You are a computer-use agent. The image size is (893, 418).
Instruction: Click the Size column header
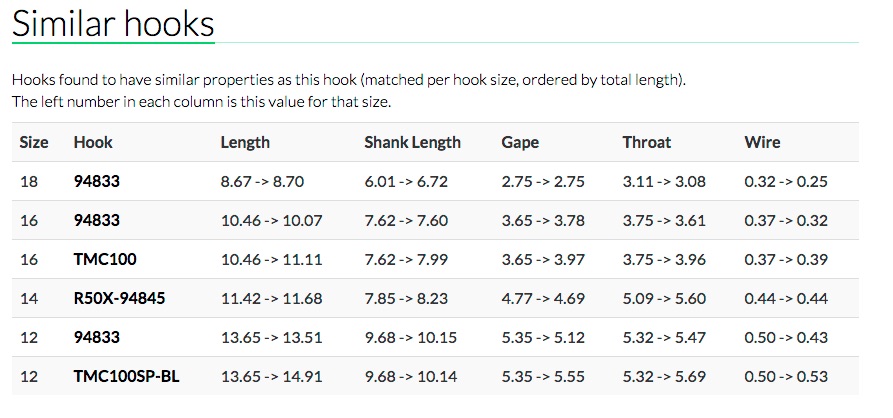pos(34,142)
